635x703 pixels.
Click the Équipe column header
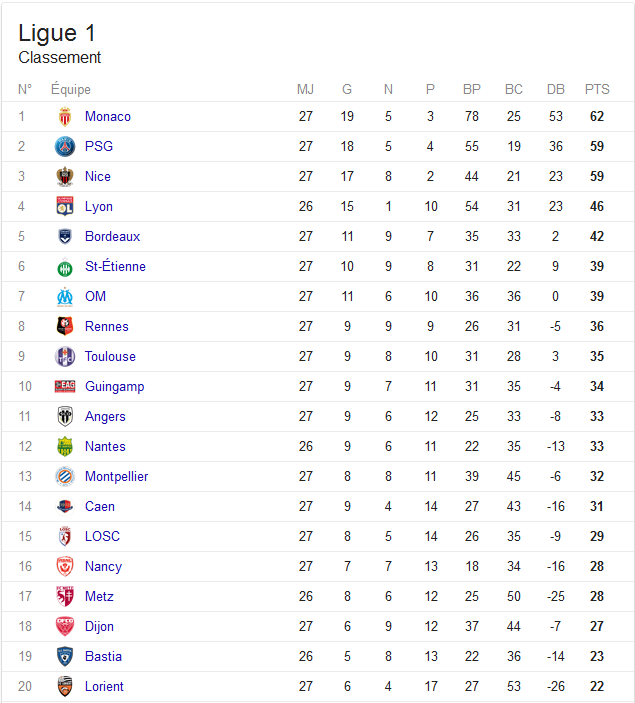pyautogui.click(x=71, y=89)
